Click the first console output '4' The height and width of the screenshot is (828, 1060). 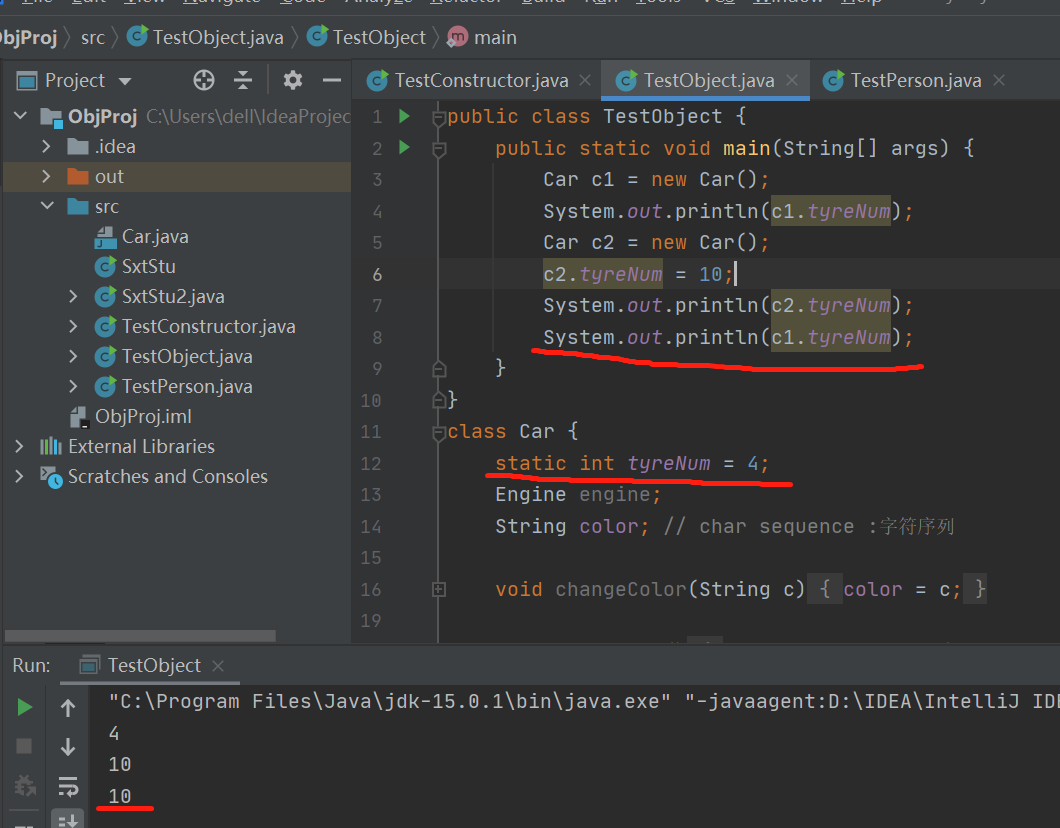coord(114,733)
